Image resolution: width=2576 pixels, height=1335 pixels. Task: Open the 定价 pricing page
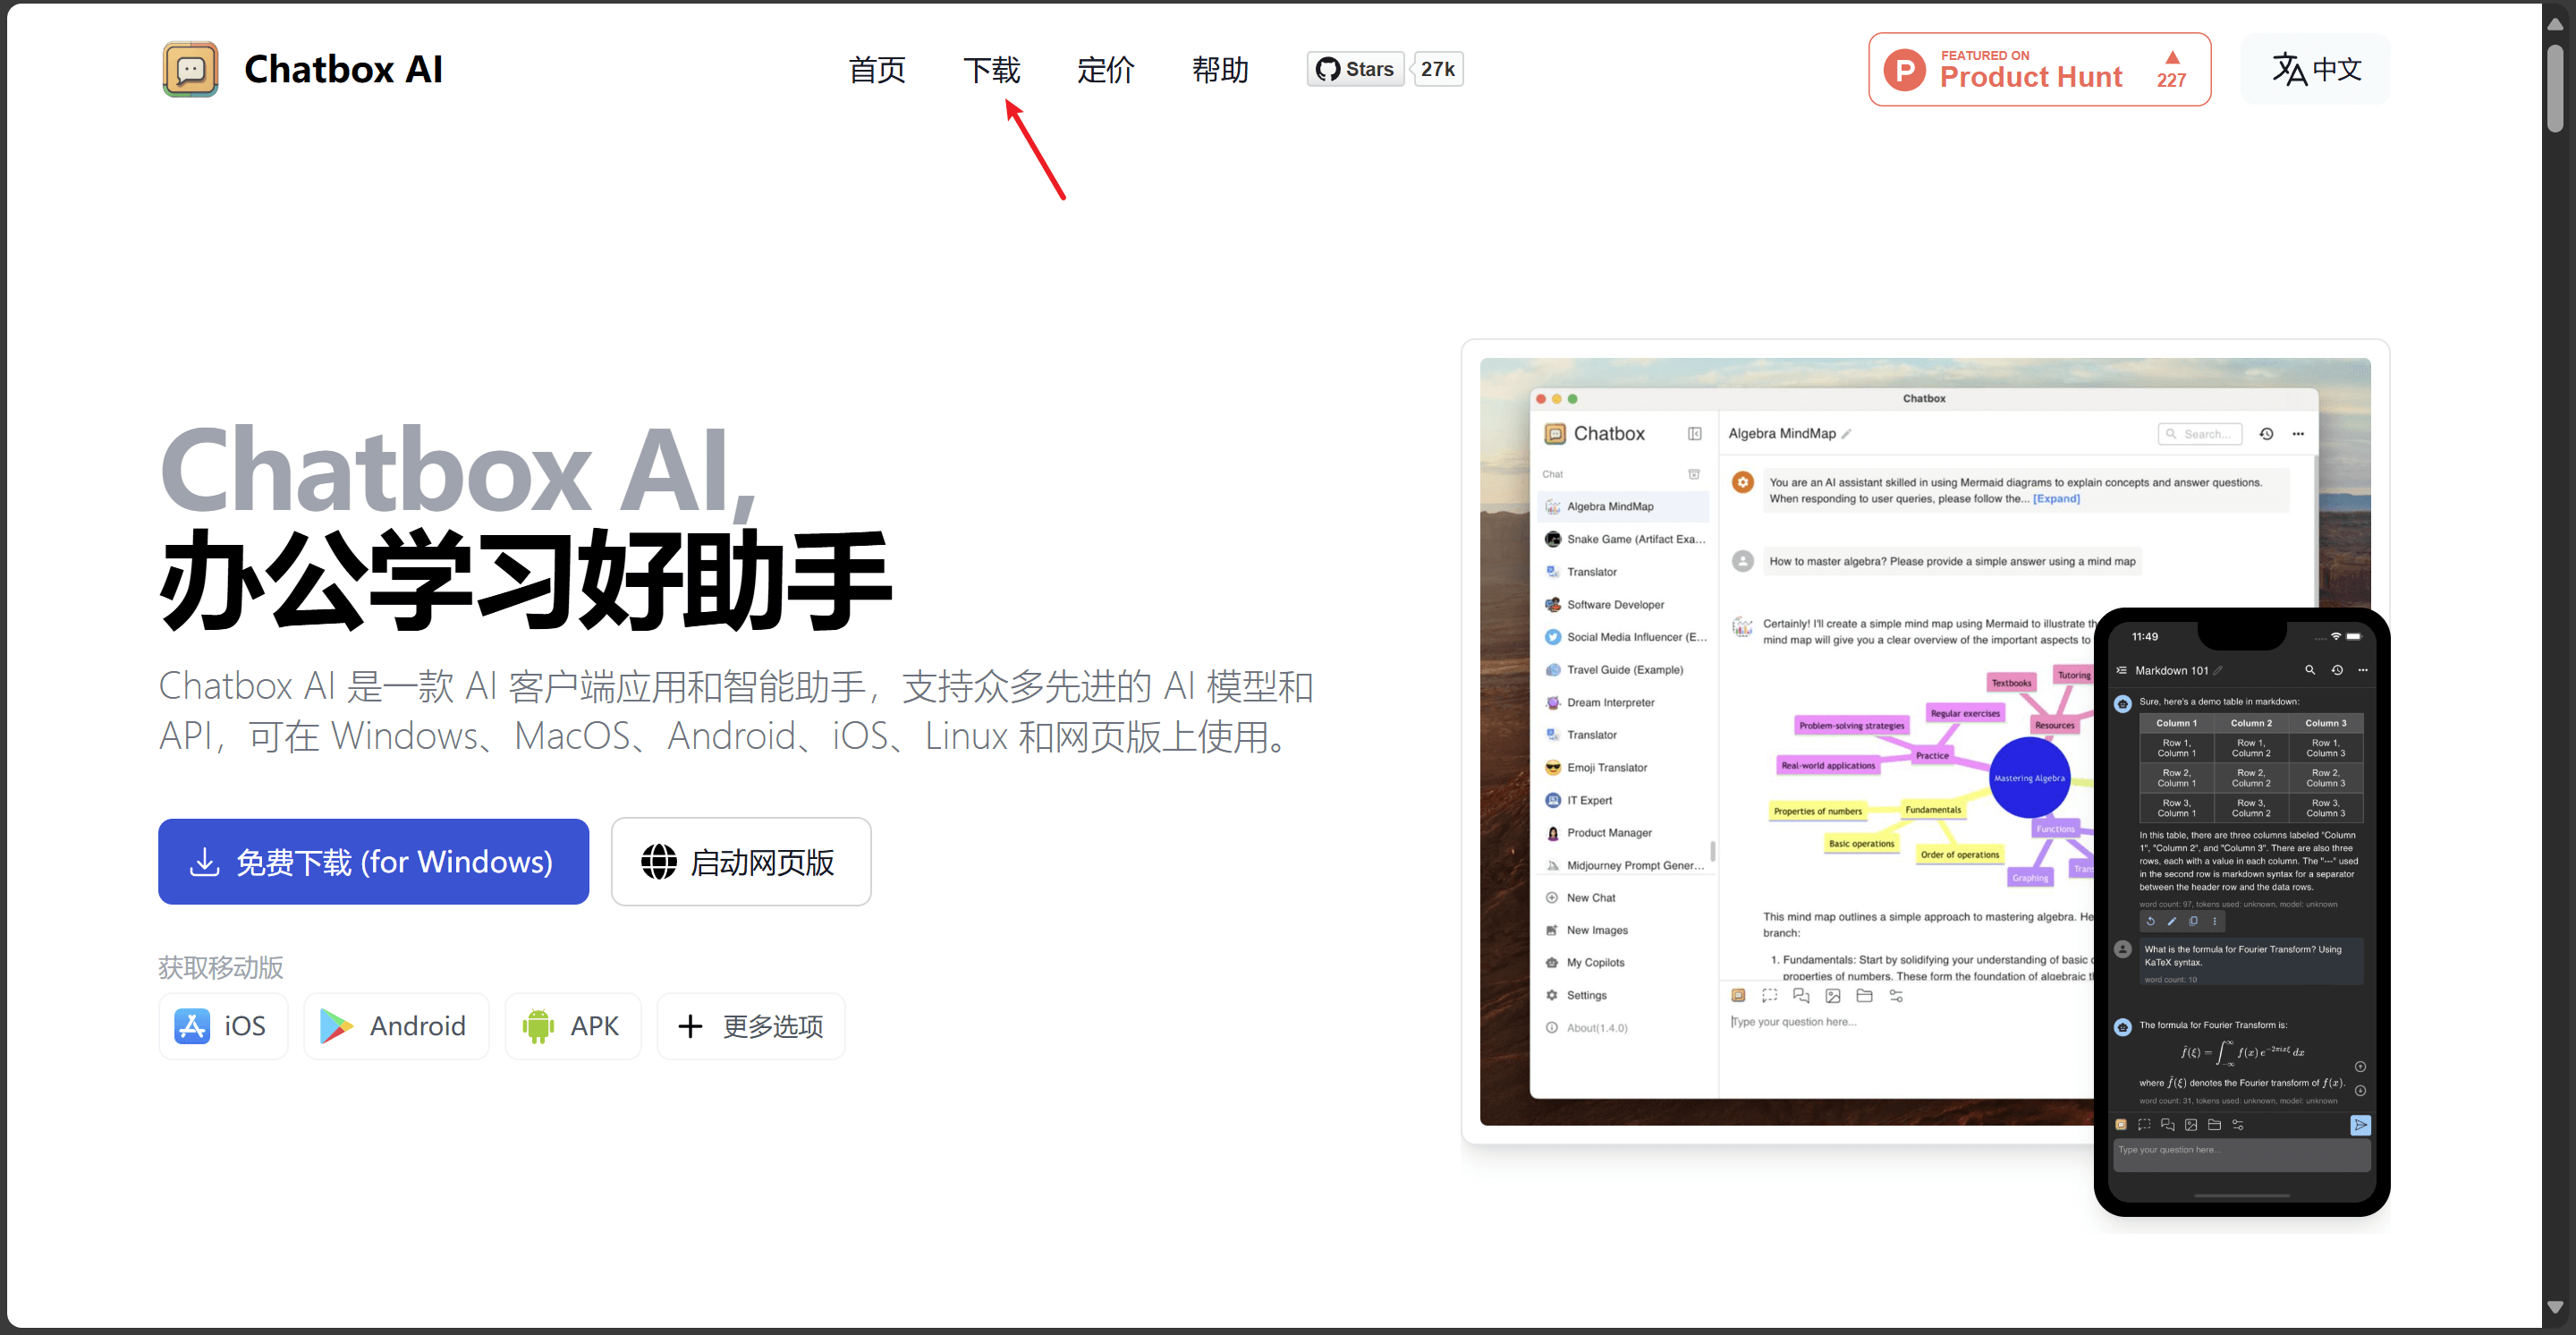(1105, 69)
